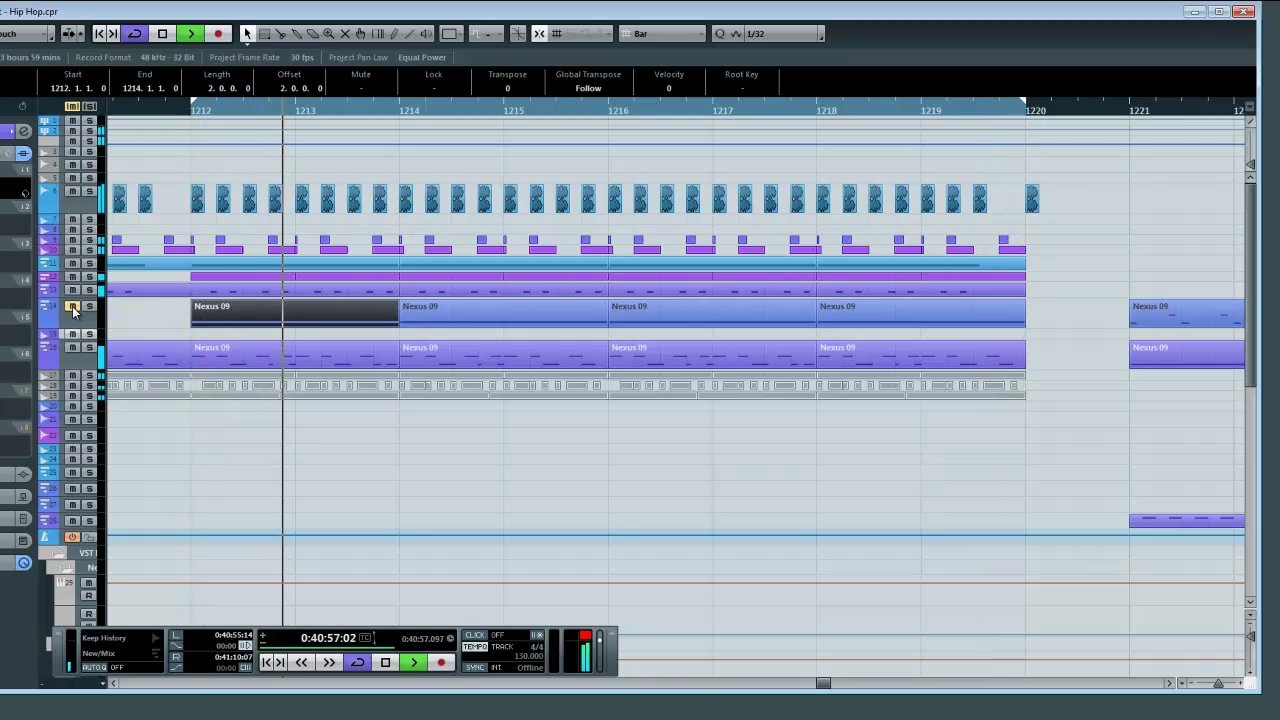1280x720 pixels.
Task: Edit the End position value
Action: click(150, 88)
